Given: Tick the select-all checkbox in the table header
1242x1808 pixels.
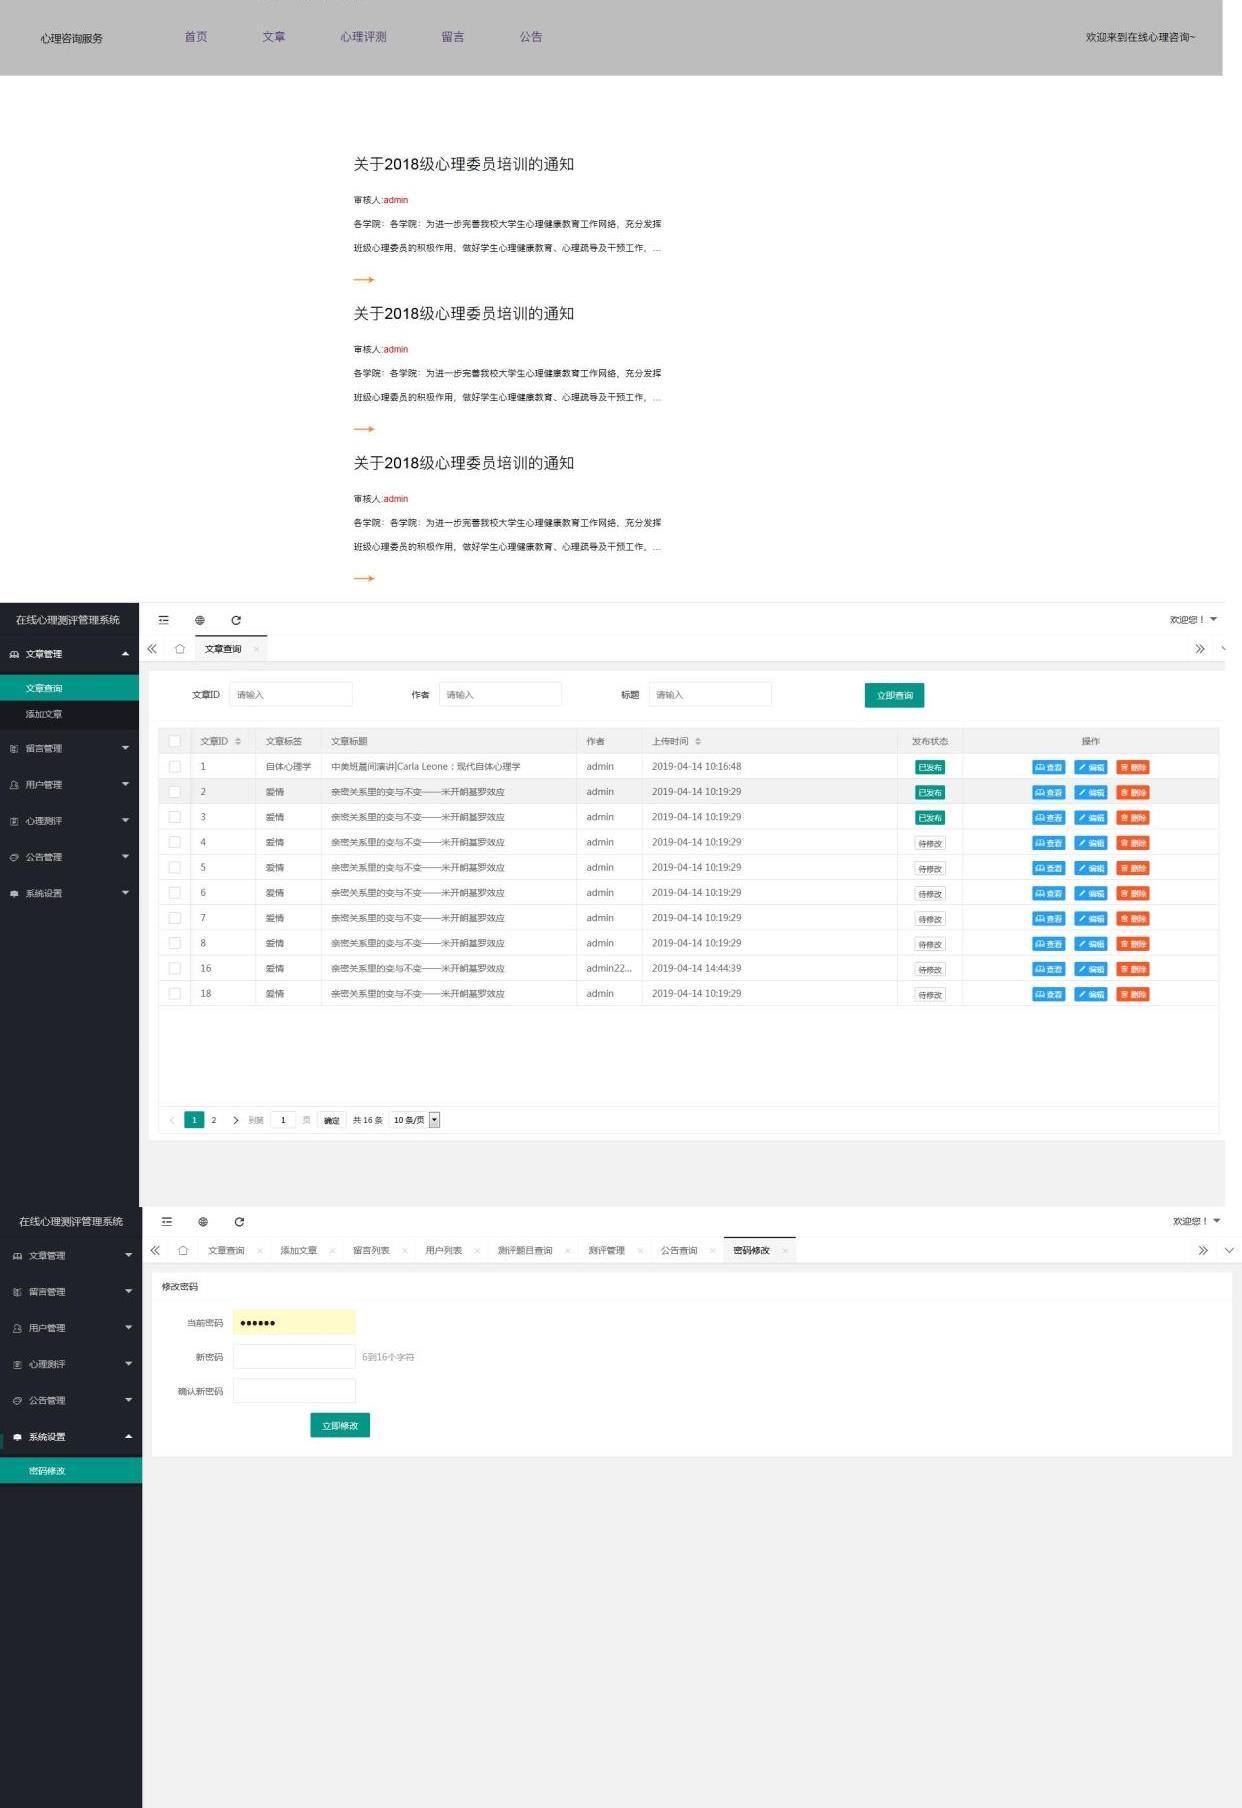Looking at the screenshot, I should pos(175,741).
